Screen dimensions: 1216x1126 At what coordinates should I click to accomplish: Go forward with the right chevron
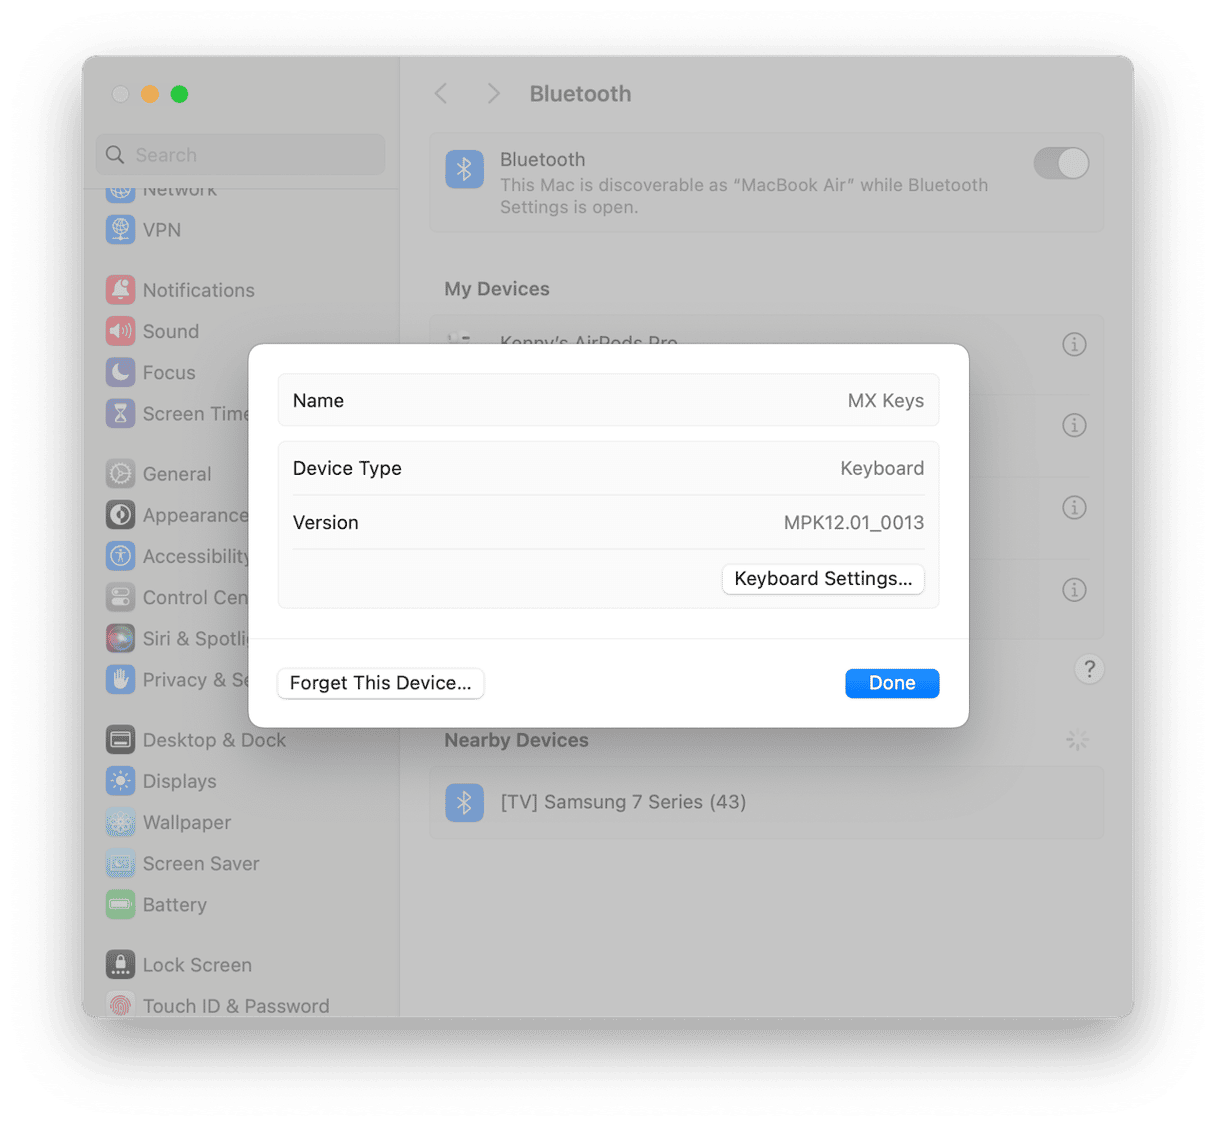493,94
